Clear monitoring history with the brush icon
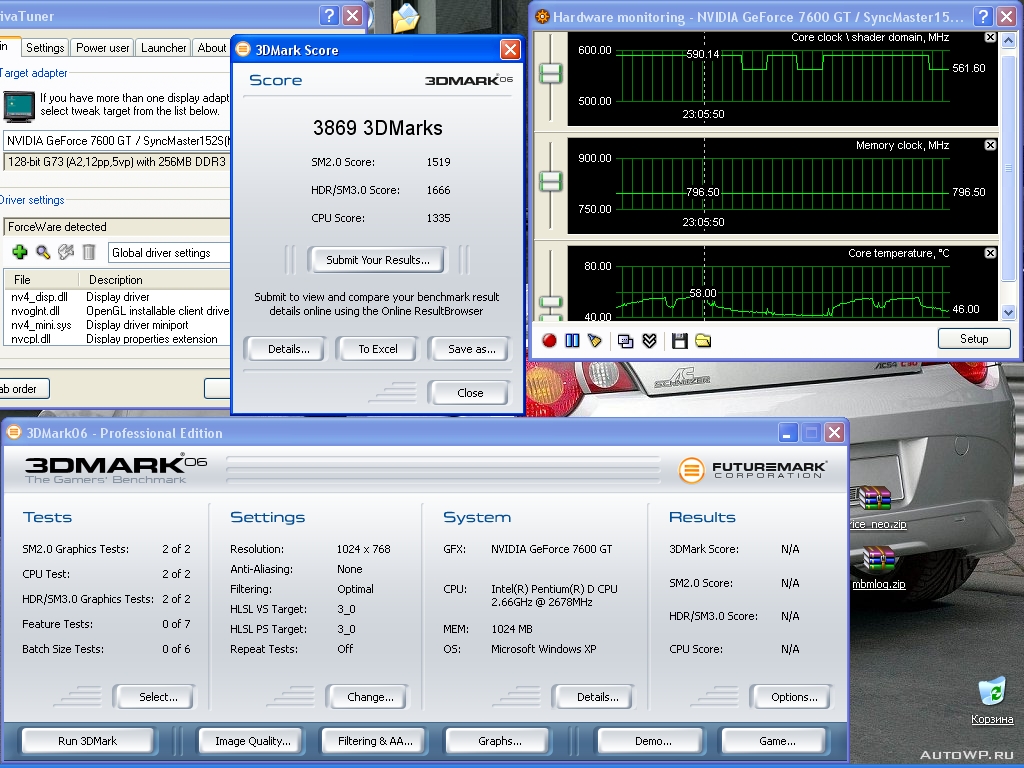Image resolution: width=1024 pixels, height=768 pixels. [594, 340]
